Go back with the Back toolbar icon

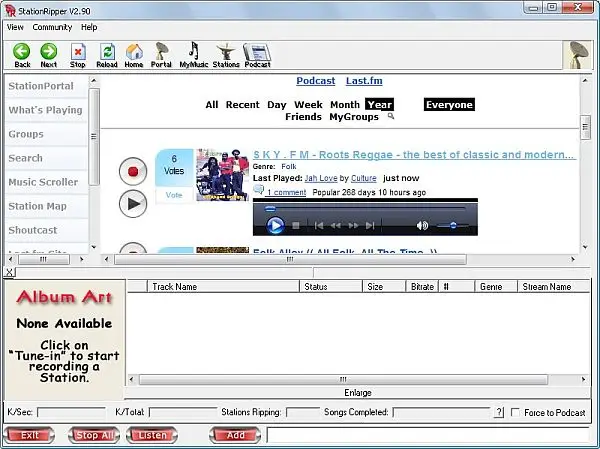tap(22, 55)
